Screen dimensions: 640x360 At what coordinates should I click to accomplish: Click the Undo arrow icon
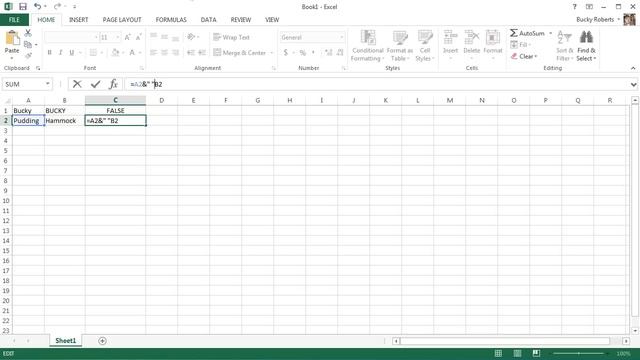click(38, 6)
